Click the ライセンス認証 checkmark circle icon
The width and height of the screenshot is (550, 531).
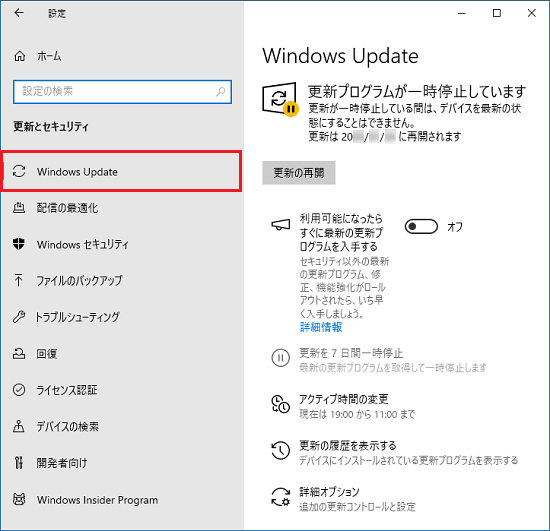(19, 390)
